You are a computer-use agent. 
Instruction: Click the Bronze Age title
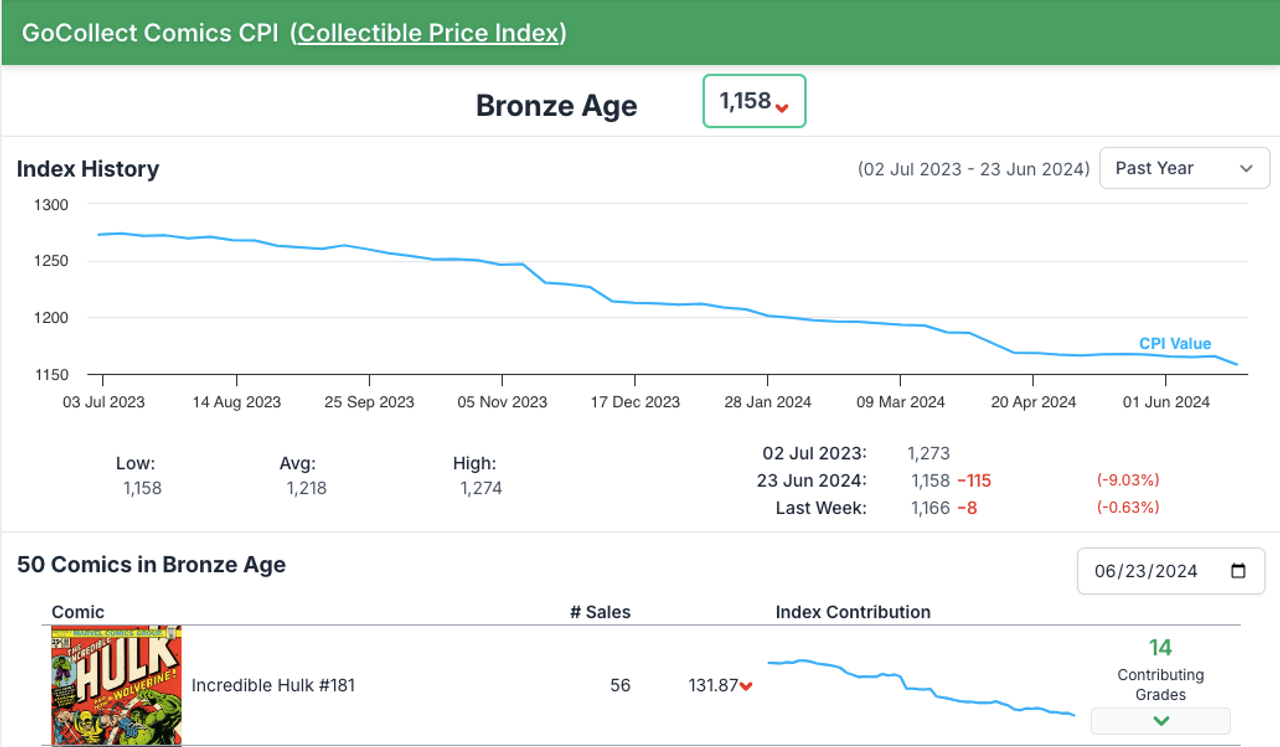pos(556,106)
